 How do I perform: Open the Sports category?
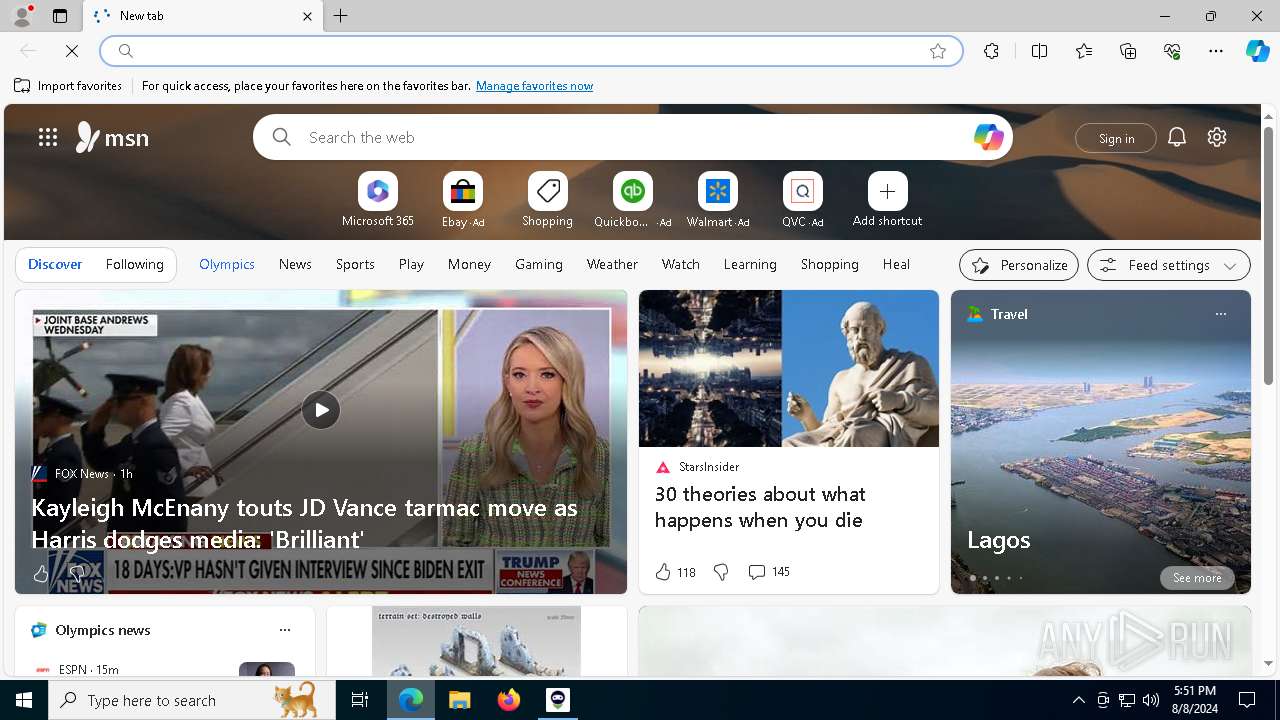click(355, 264)
